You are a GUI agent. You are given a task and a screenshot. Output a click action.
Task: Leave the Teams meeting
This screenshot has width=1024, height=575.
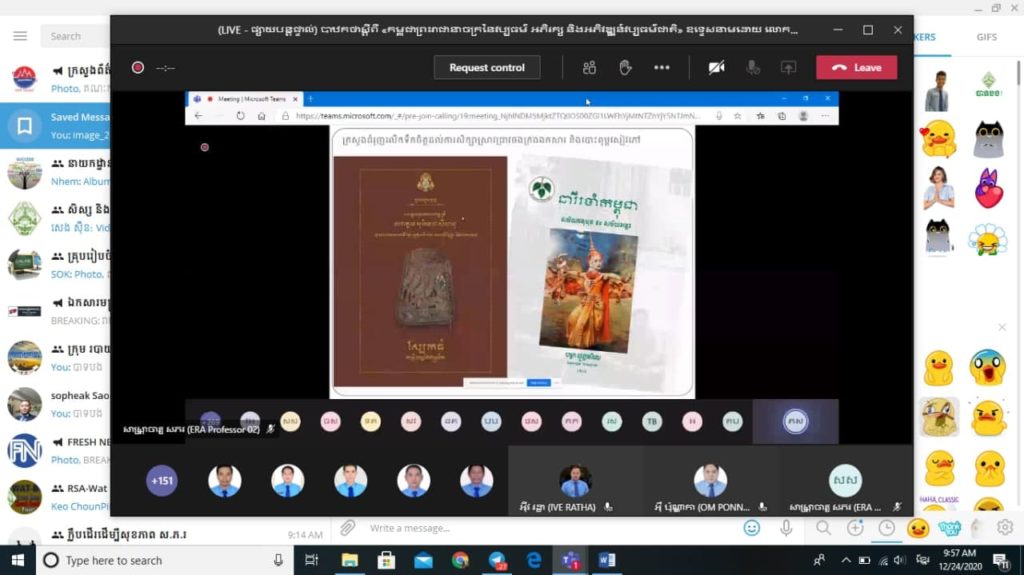856,67
